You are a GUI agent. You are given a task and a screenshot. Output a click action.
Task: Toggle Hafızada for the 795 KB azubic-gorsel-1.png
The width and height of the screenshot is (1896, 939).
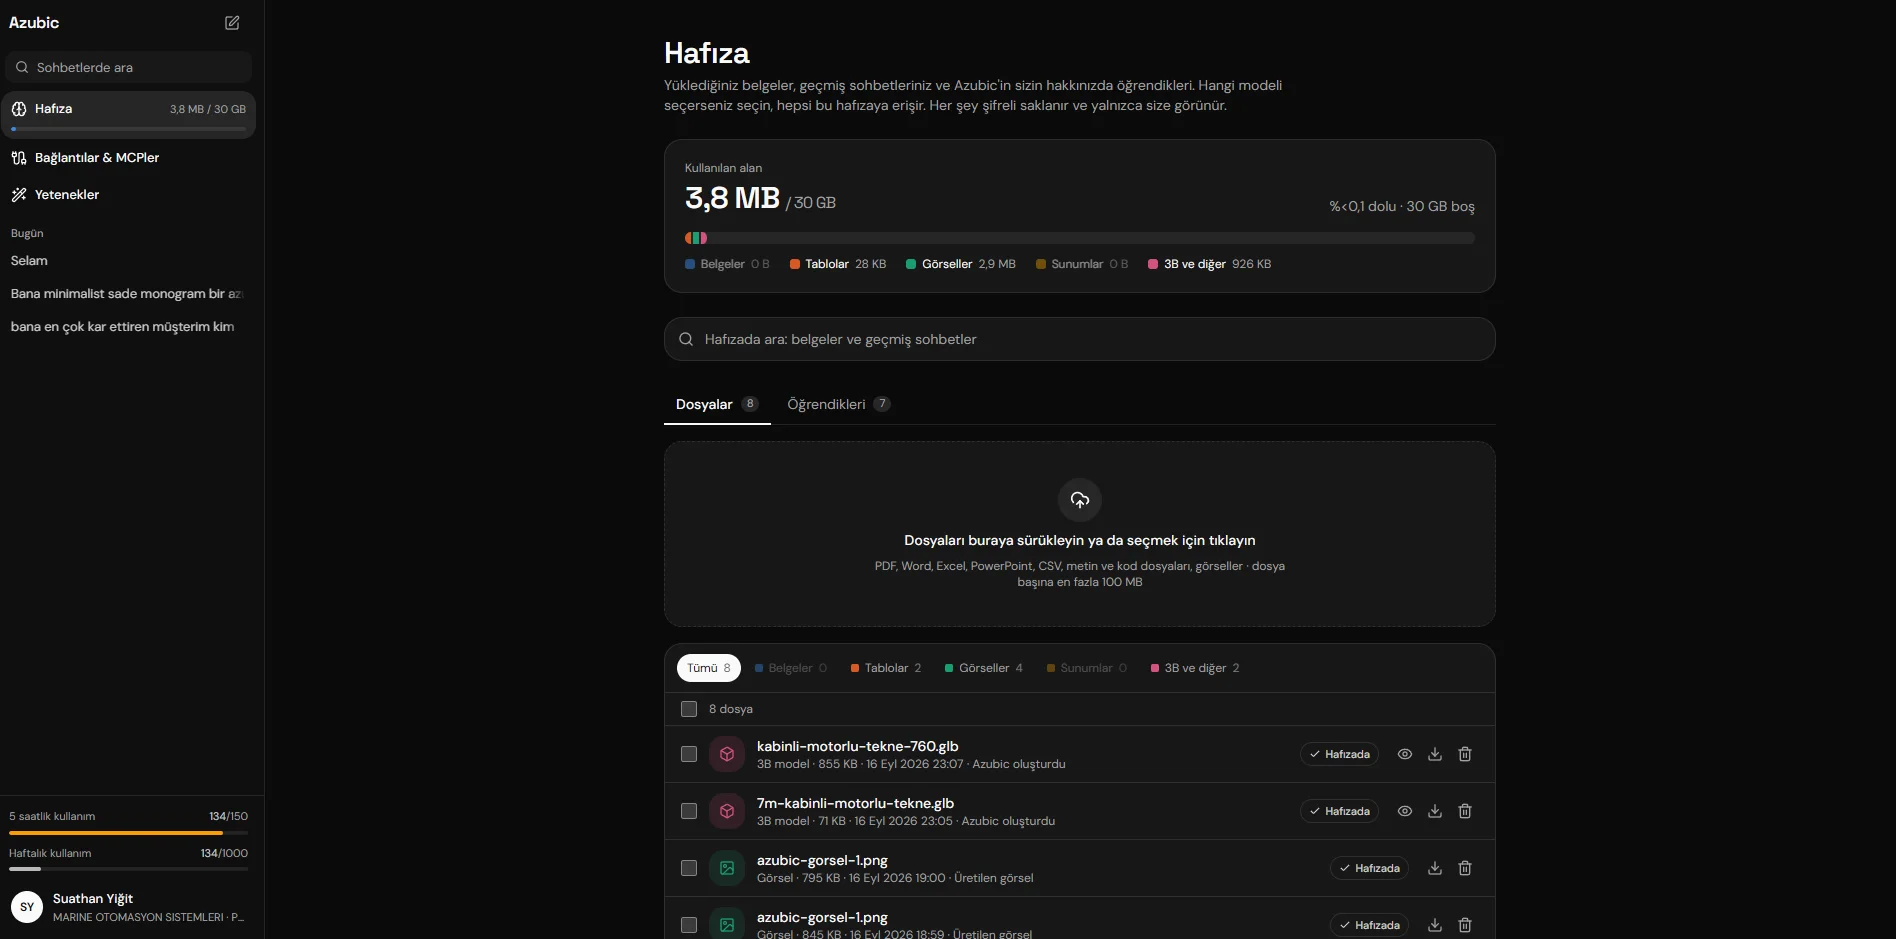tap(1369, 868)
